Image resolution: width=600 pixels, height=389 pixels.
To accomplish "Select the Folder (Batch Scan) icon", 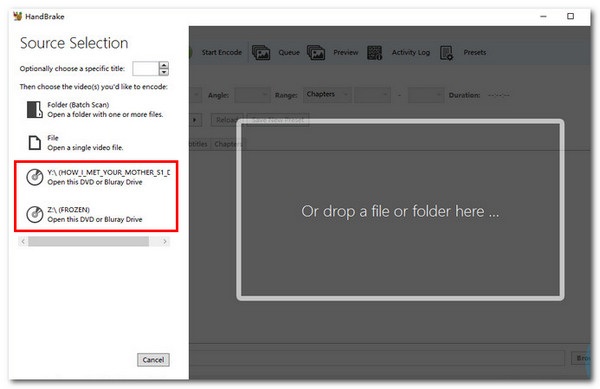I will [x=34, y=109].
